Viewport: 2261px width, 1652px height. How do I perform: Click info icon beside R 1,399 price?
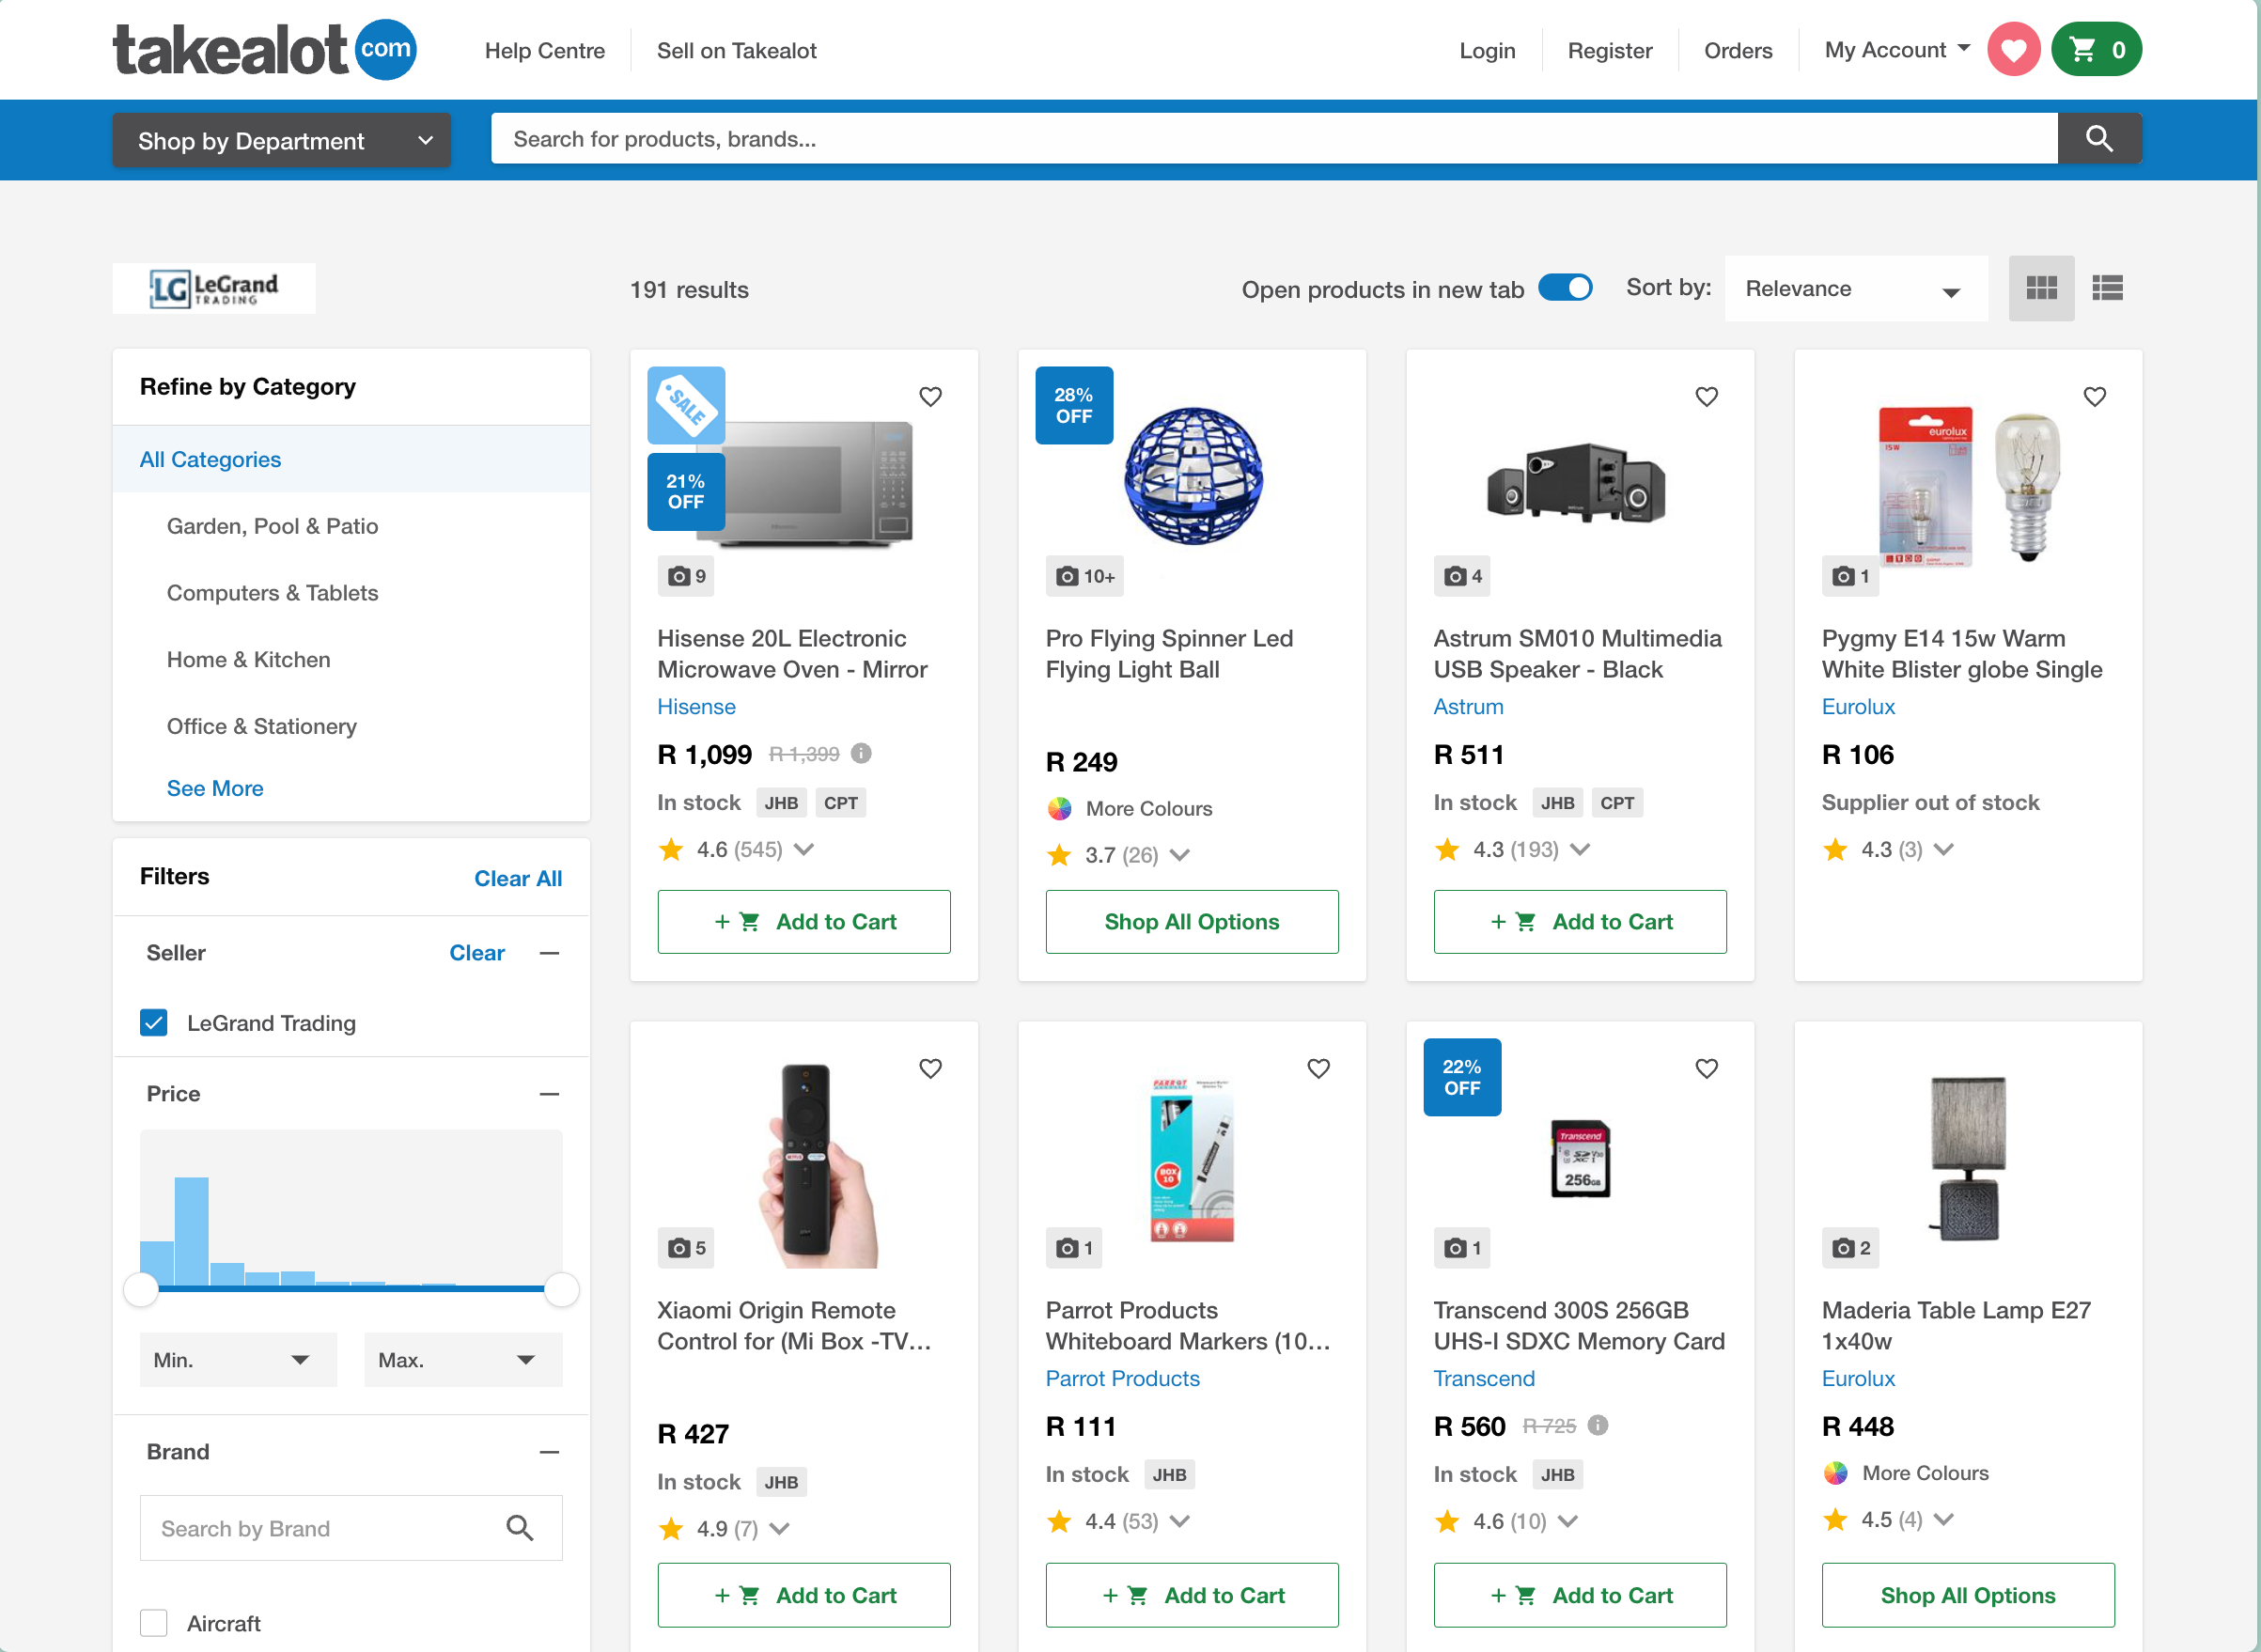pyautogui.click(x=861, y=754)
